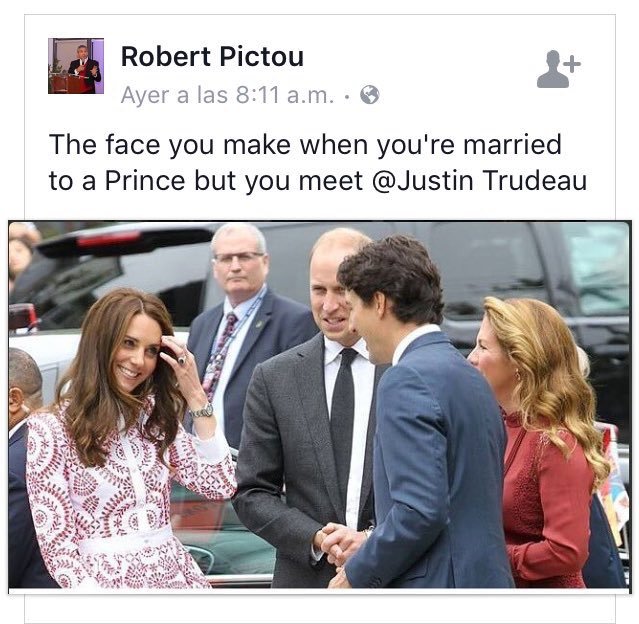This screenshot has width=639, height=624.
Task: Click the wristwatch on the woman's arm
Action: tap(201, 409)
